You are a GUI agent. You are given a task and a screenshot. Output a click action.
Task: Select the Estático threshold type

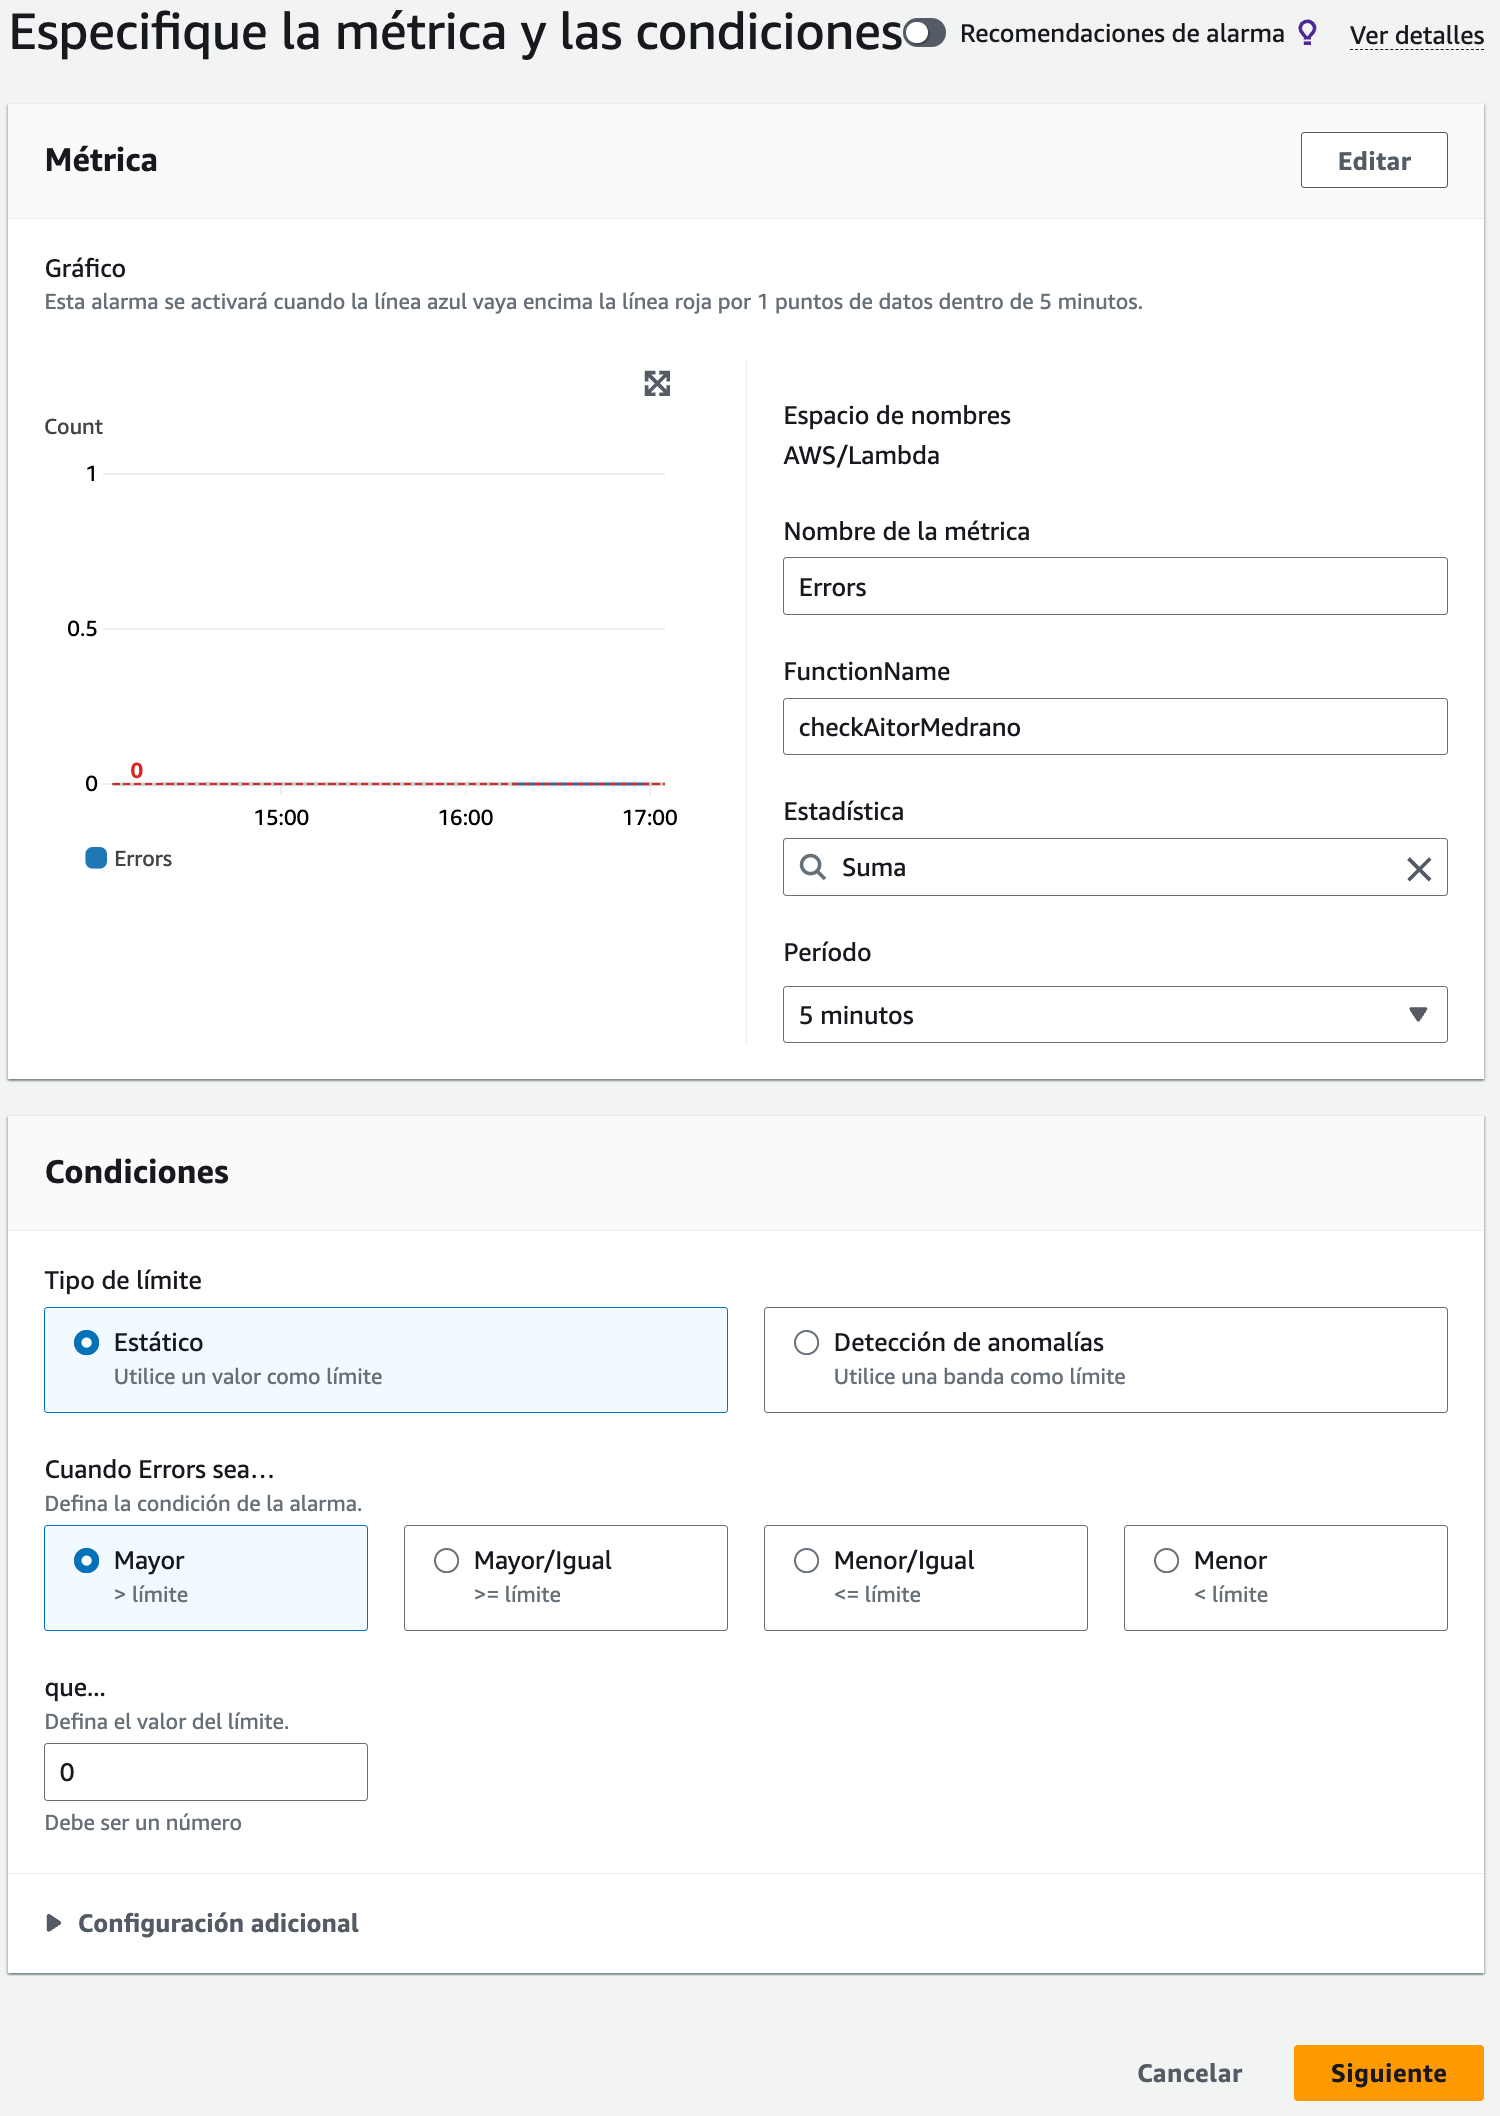(x=386, y=1360)
